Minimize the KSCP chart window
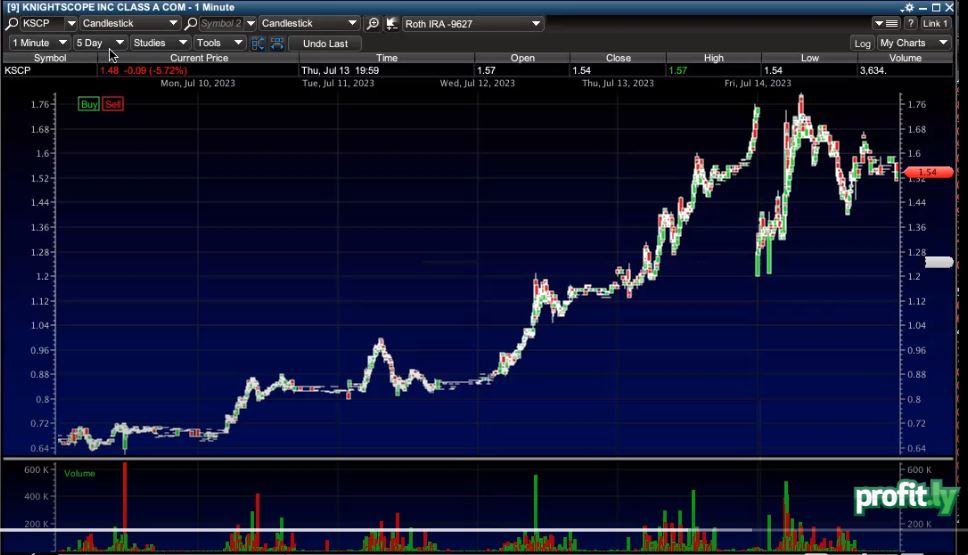The width and height of the screenshot is (968, 555). click(x=923, y=7)
